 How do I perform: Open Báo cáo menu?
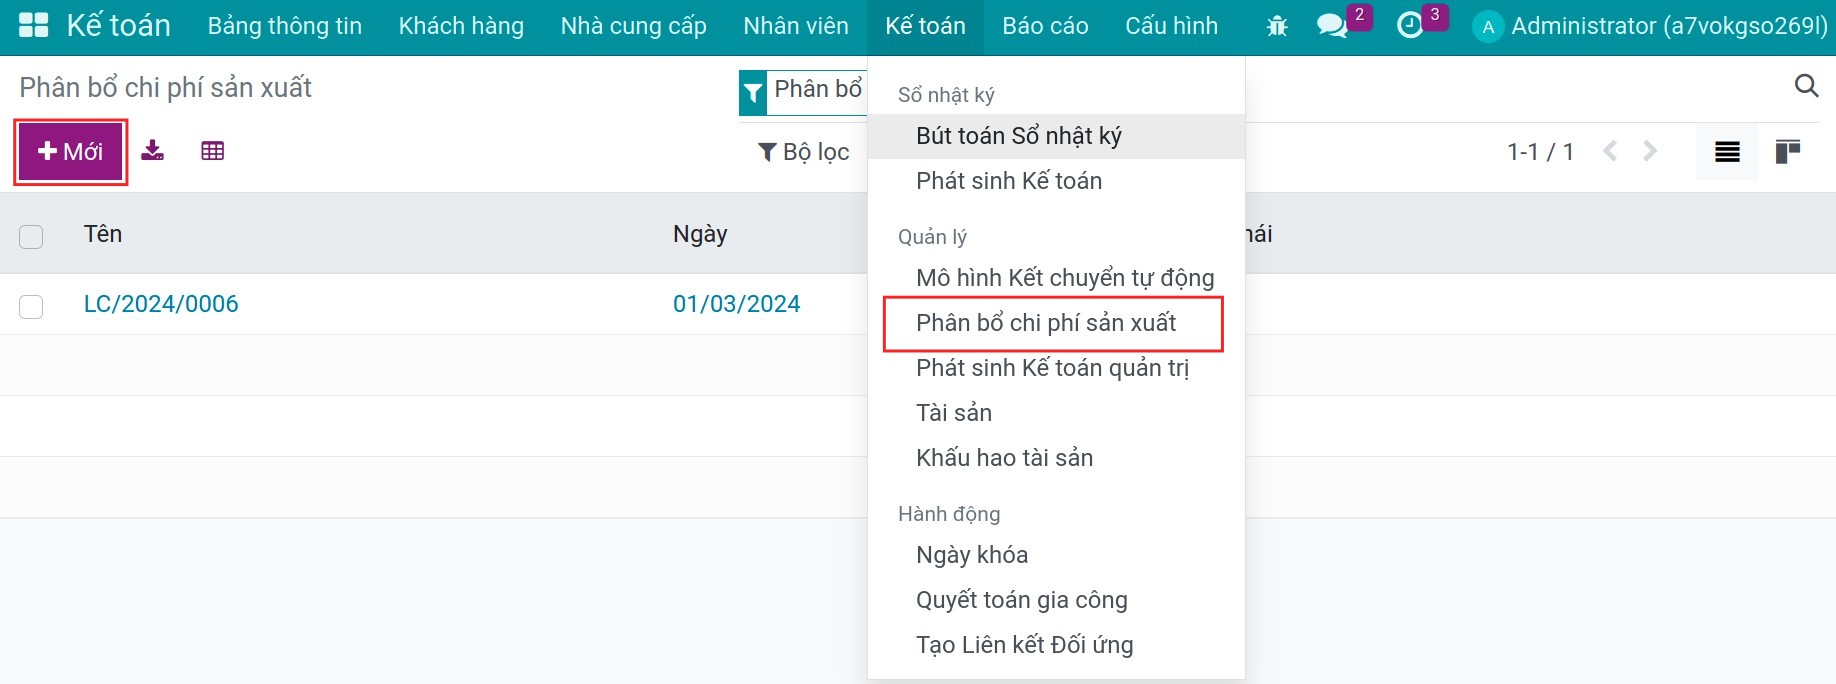pyautogui.click(x=1045, y=26)
